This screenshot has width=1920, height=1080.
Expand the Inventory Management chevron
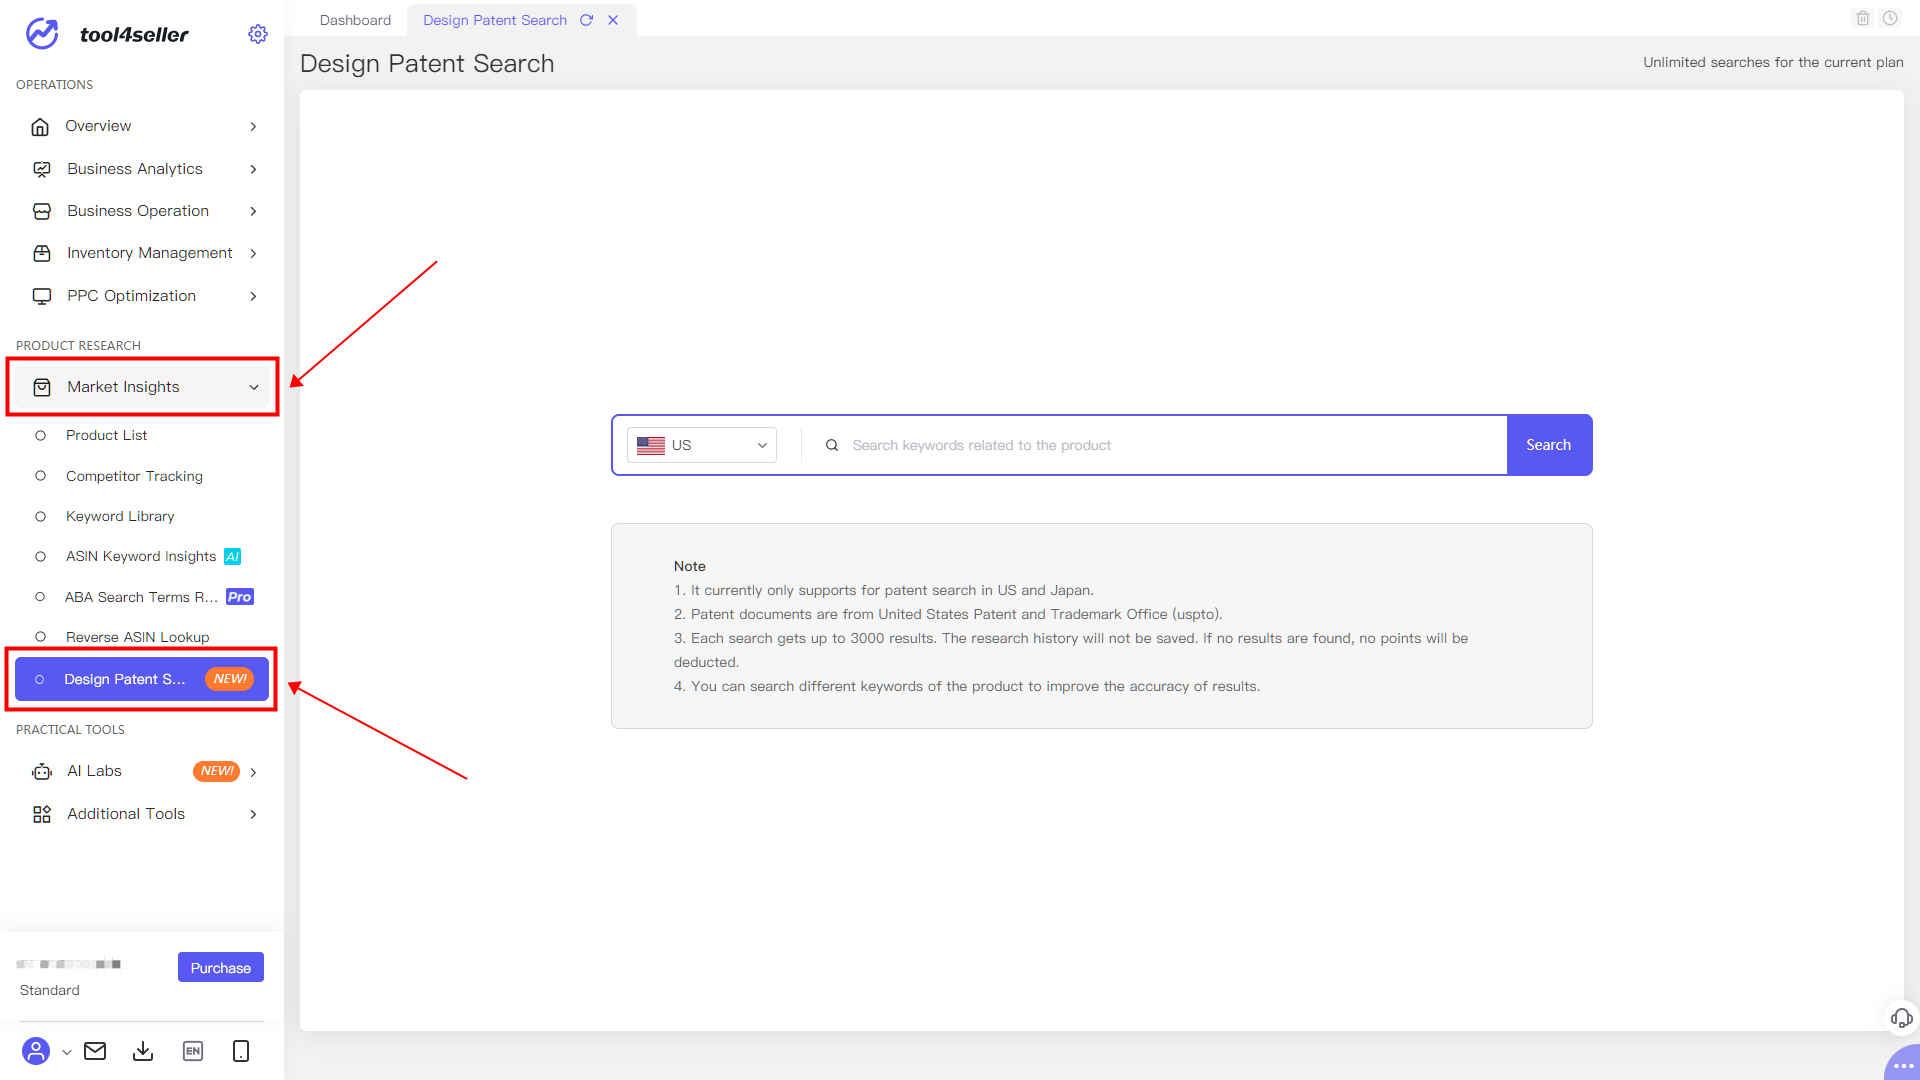(x=254, y=253)
